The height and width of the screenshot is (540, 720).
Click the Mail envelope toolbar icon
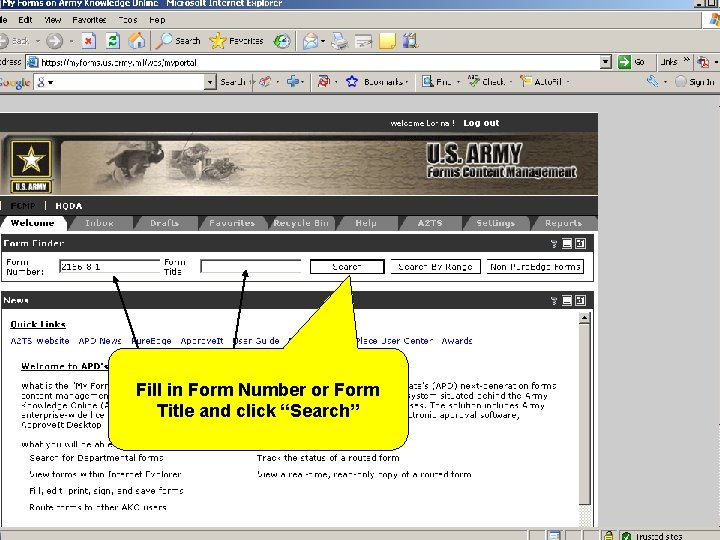click(x=311, y=41)
